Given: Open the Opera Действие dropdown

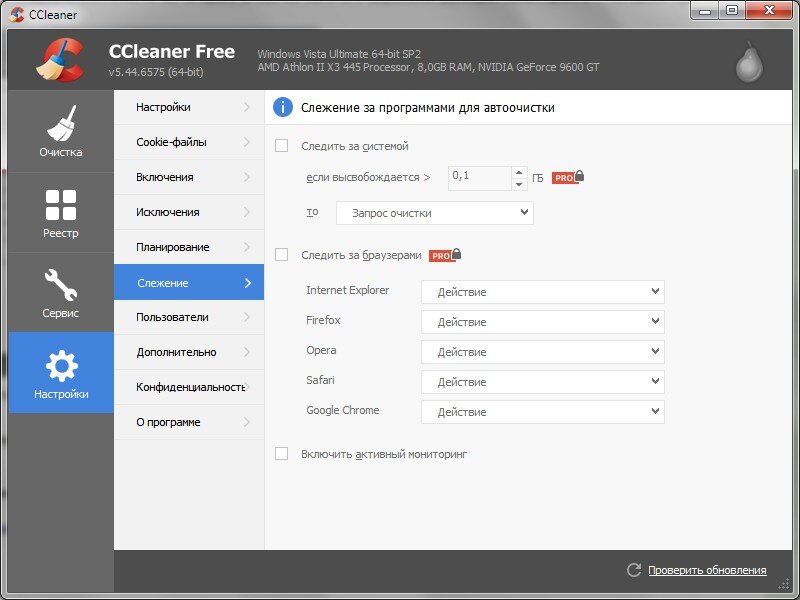Looking at the screenshot, I should (543, 352).
